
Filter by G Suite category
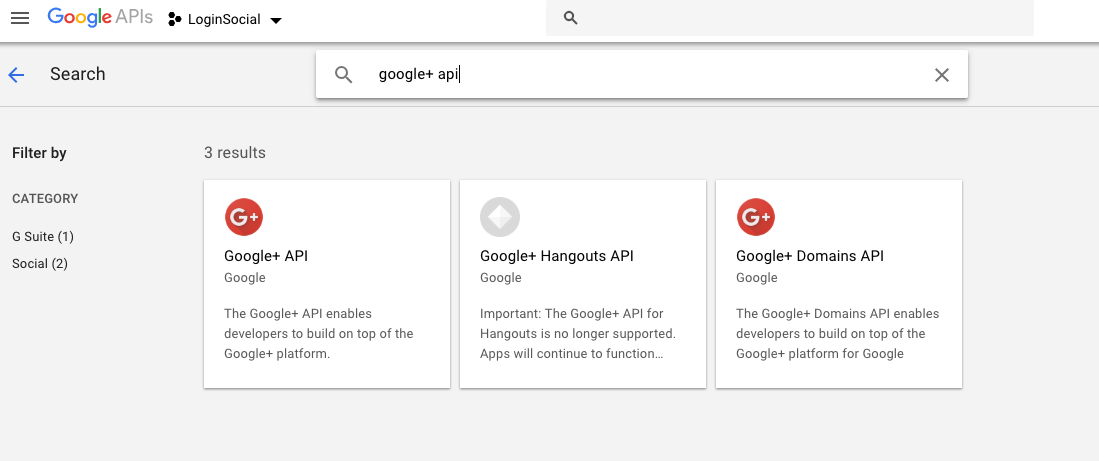(43, 237)
